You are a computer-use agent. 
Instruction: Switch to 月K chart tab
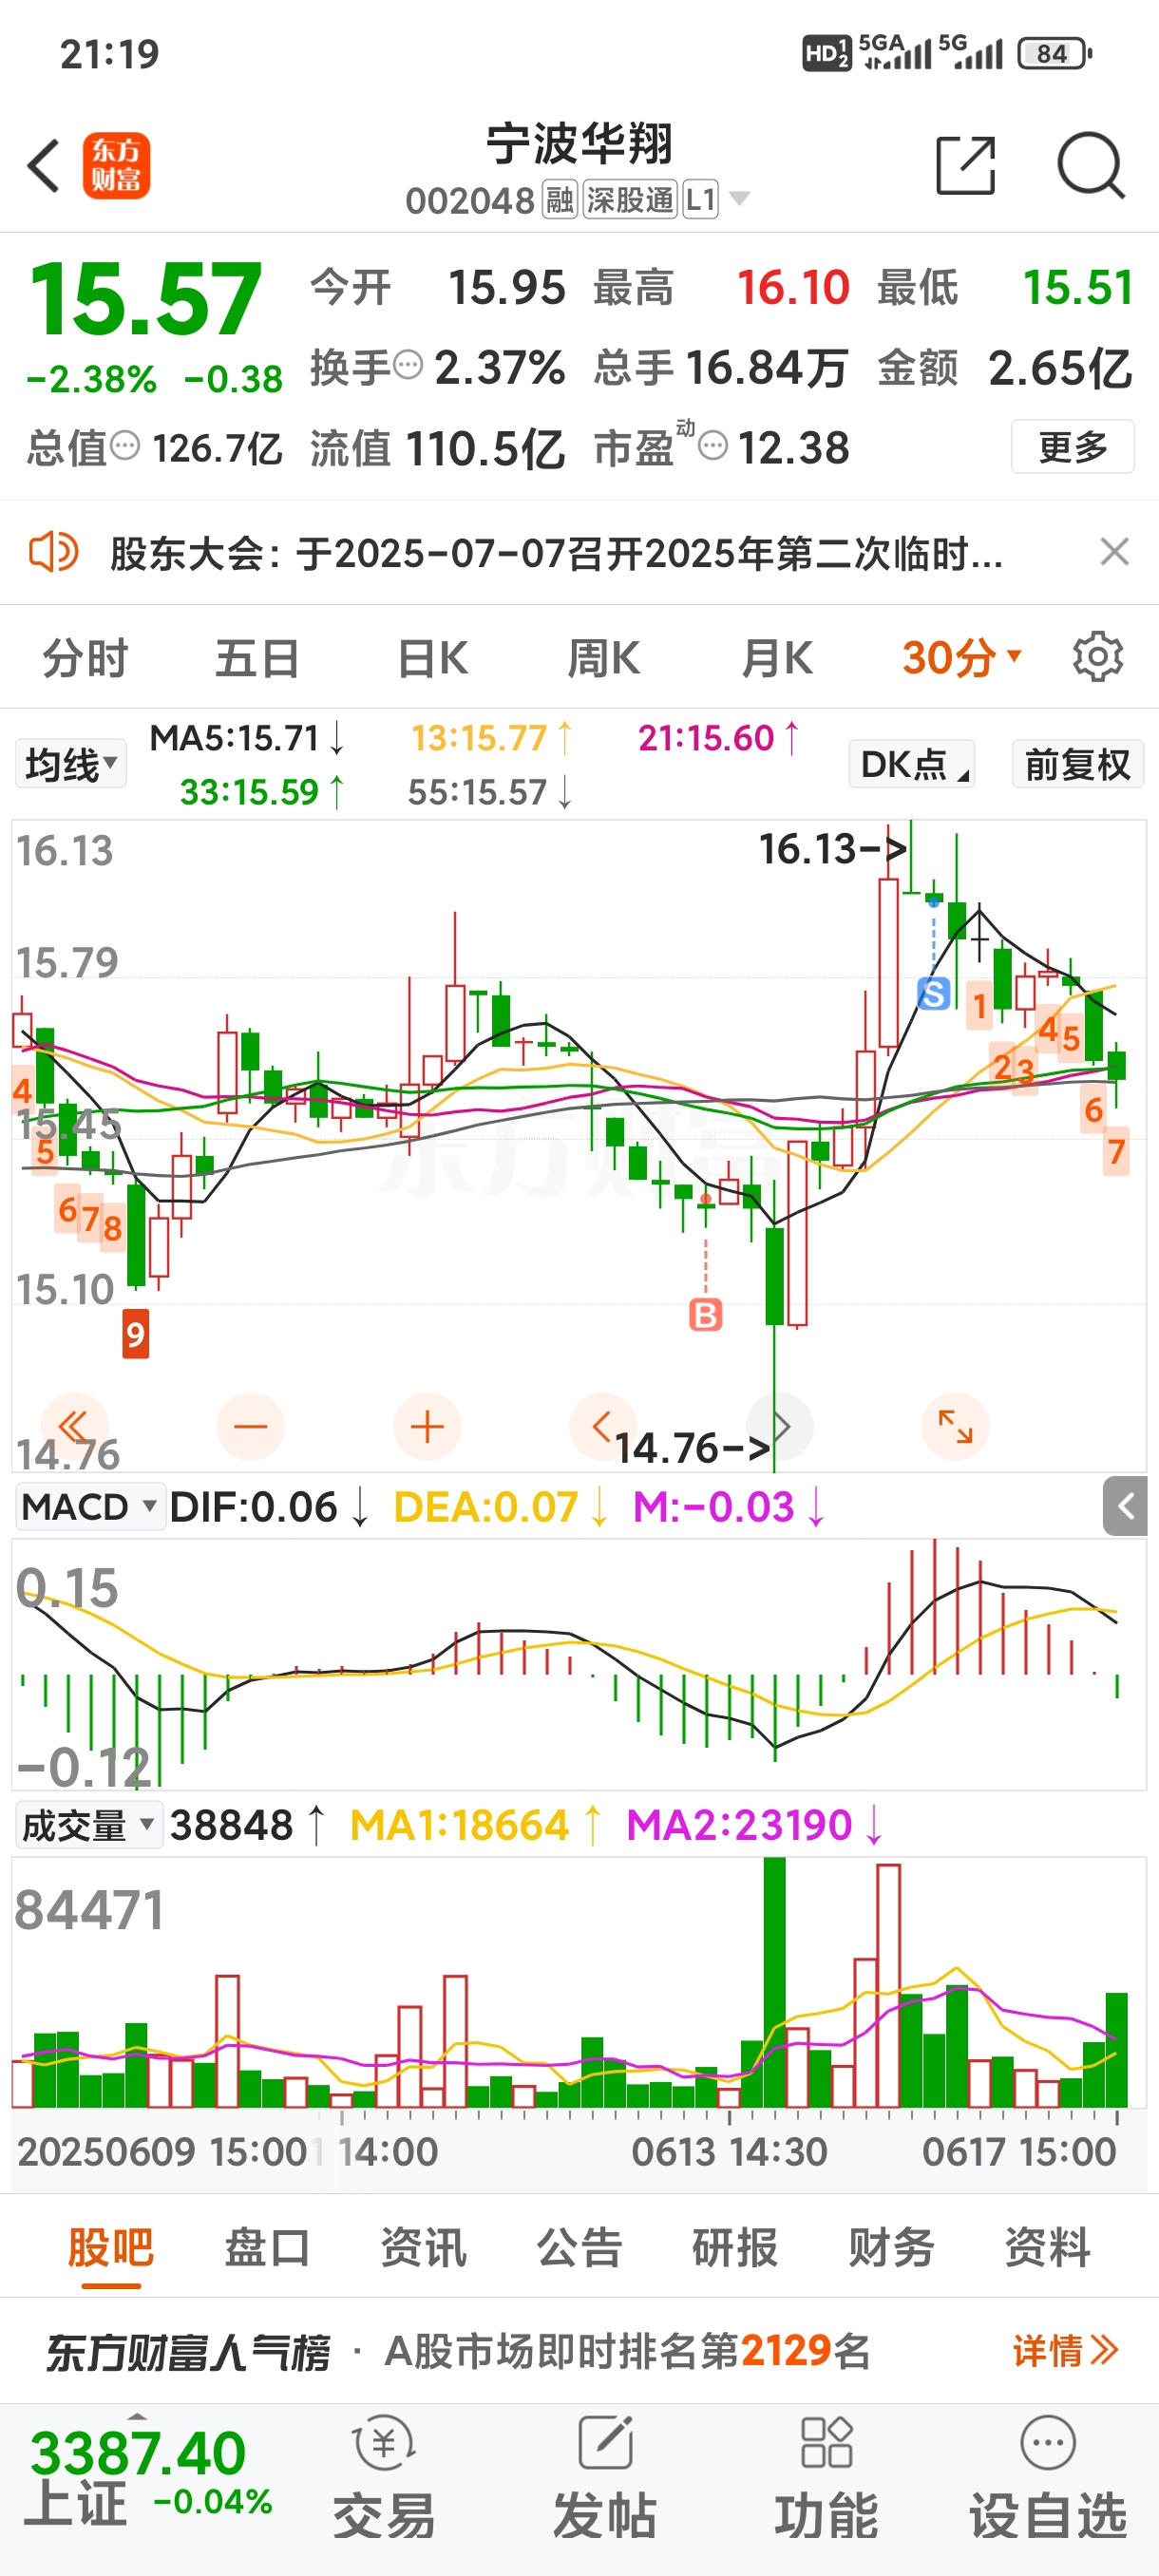point(776,658)
